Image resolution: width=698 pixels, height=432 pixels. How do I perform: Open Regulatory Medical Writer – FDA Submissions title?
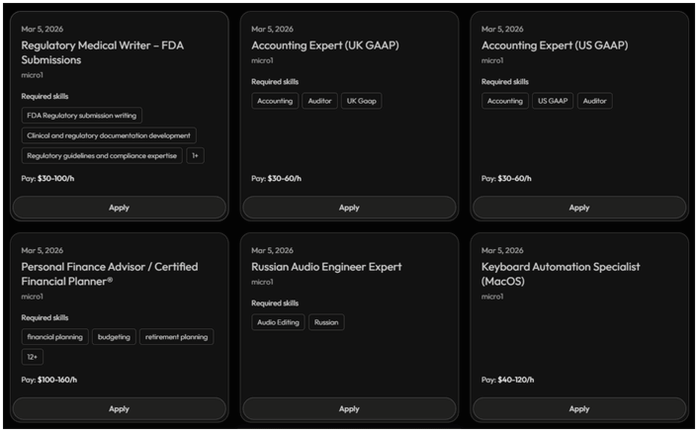pyautogui.click(x=102, y=53)
